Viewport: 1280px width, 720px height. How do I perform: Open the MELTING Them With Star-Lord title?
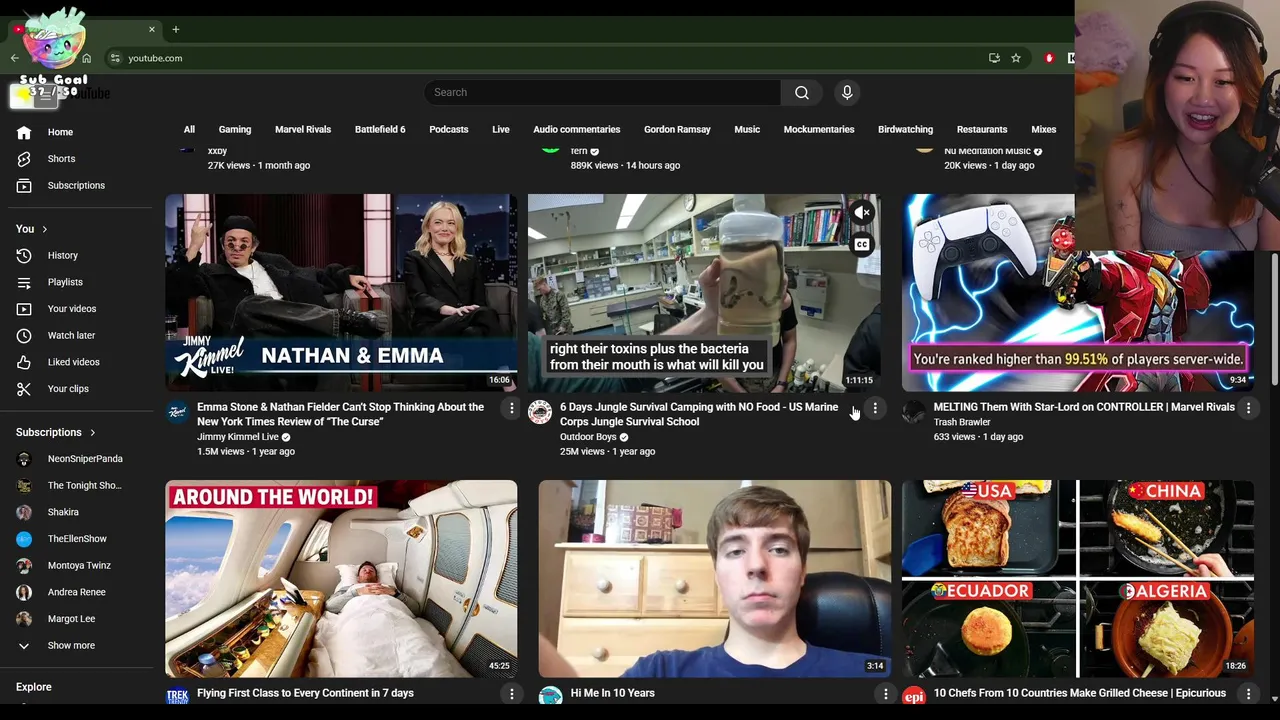click(1084, 407)
